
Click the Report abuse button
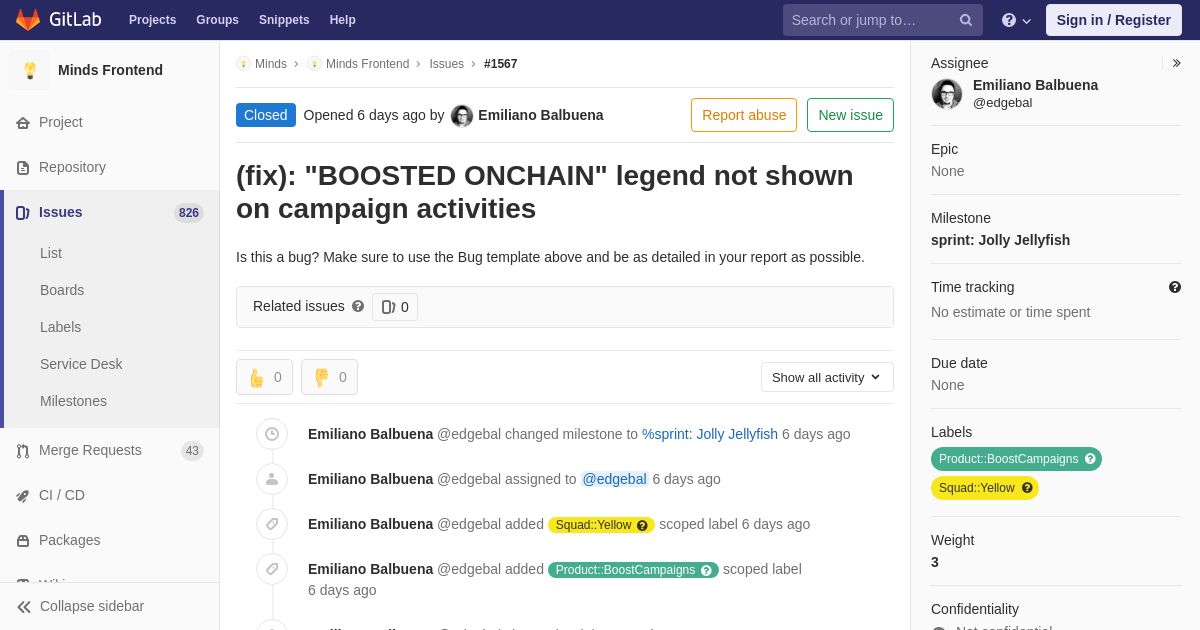[x=744, y=115]
